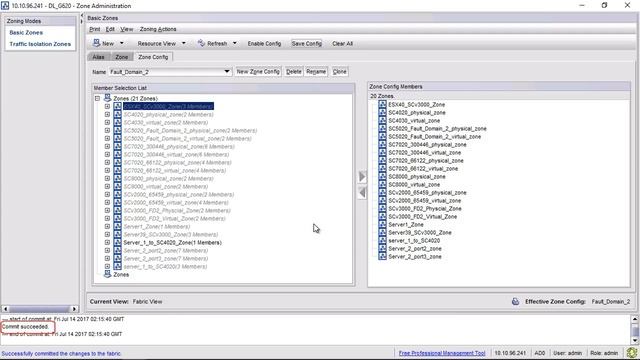Screen dimensions: 640x360
Task: Click the Clear All button
Action: point(342,43)
